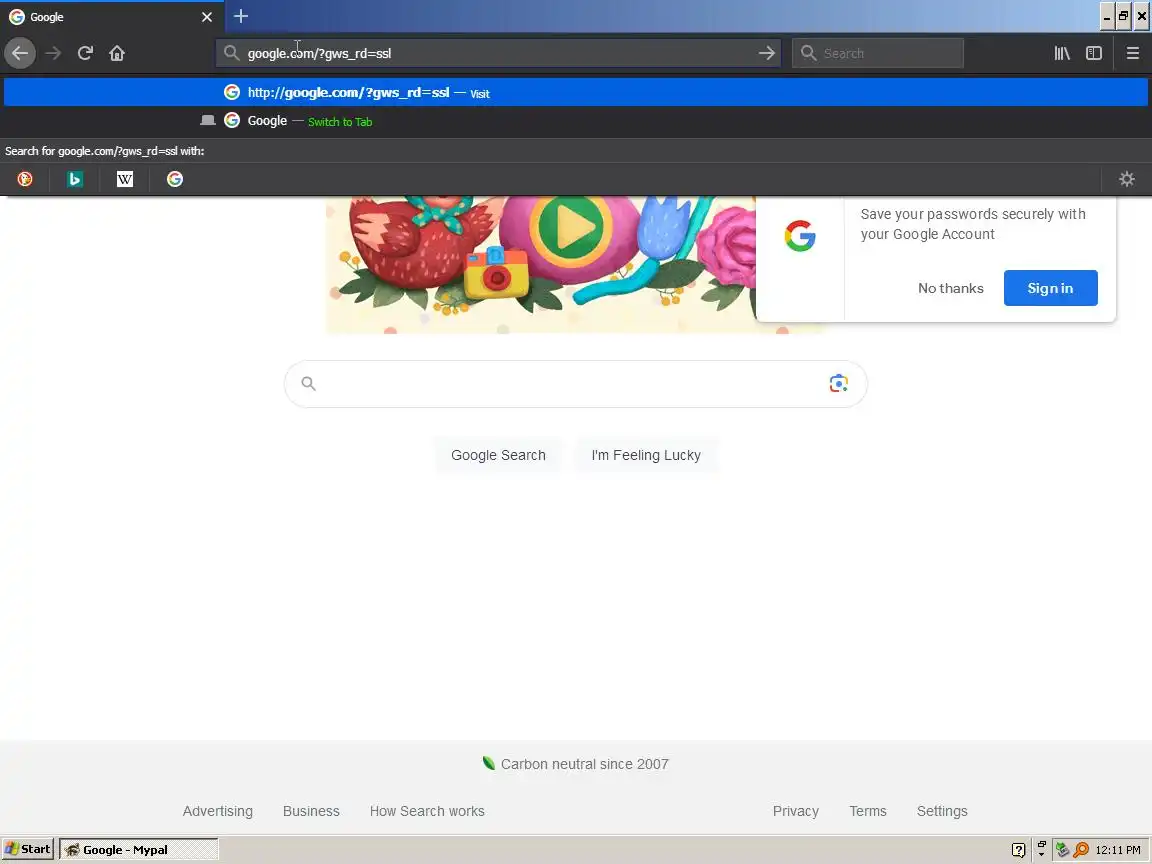Open search settings gear icon
Viewport: 1152px width, 864px height.
(x=1126, y=179)
